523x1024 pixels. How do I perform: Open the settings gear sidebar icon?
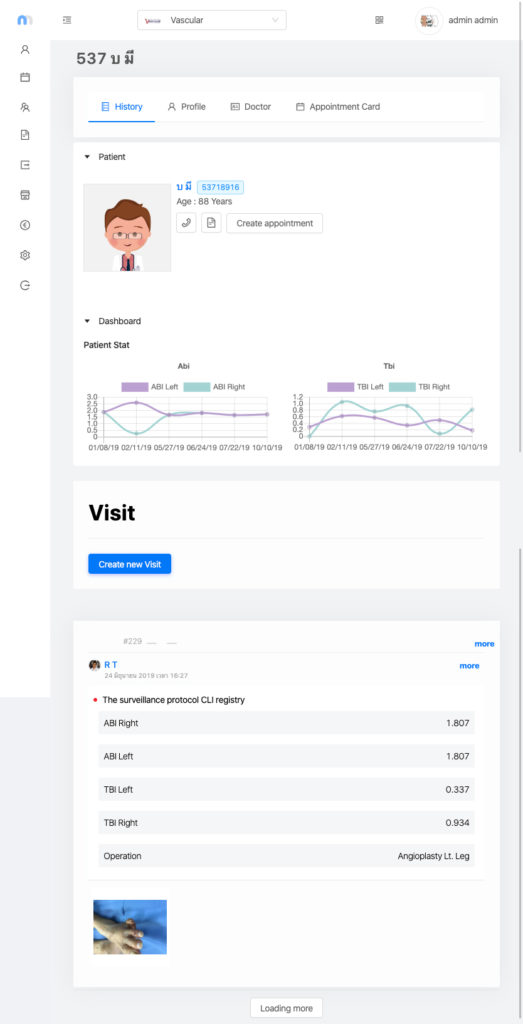(x=25, y=255)
